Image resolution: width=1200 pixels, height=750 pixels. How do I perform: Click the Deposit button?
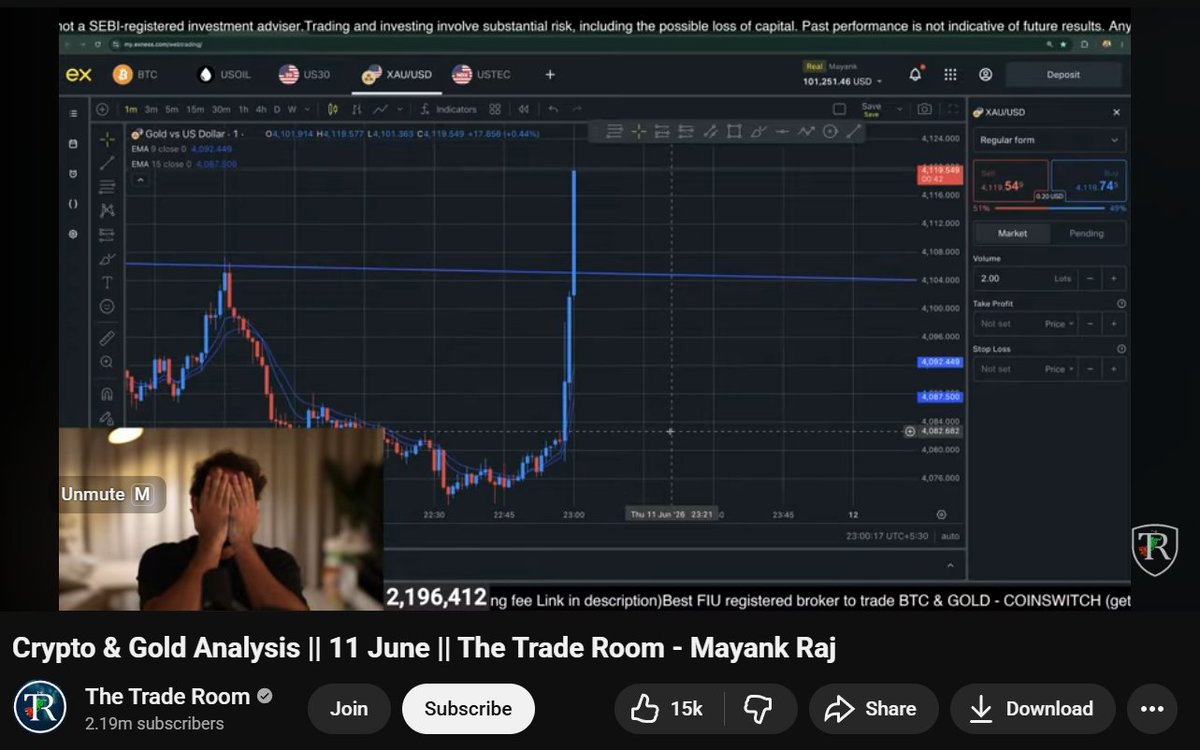[x=1063, y=75]
